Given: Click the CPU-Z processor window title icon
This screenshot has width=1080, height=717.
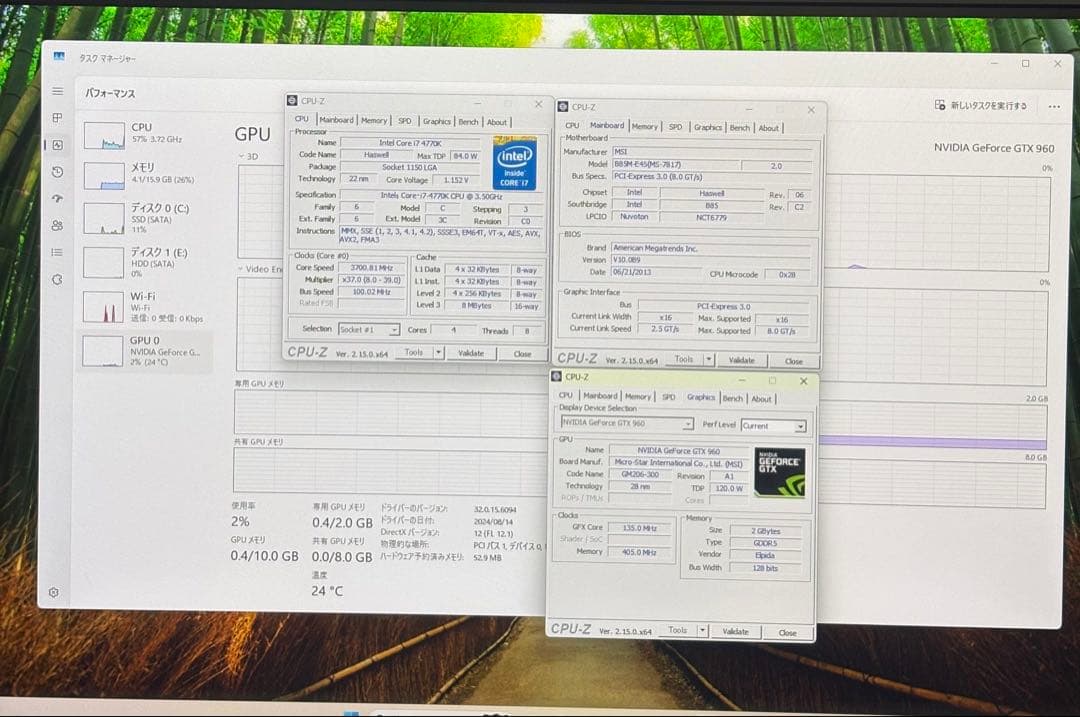Looking at the screenshot, I should point(292,101).
